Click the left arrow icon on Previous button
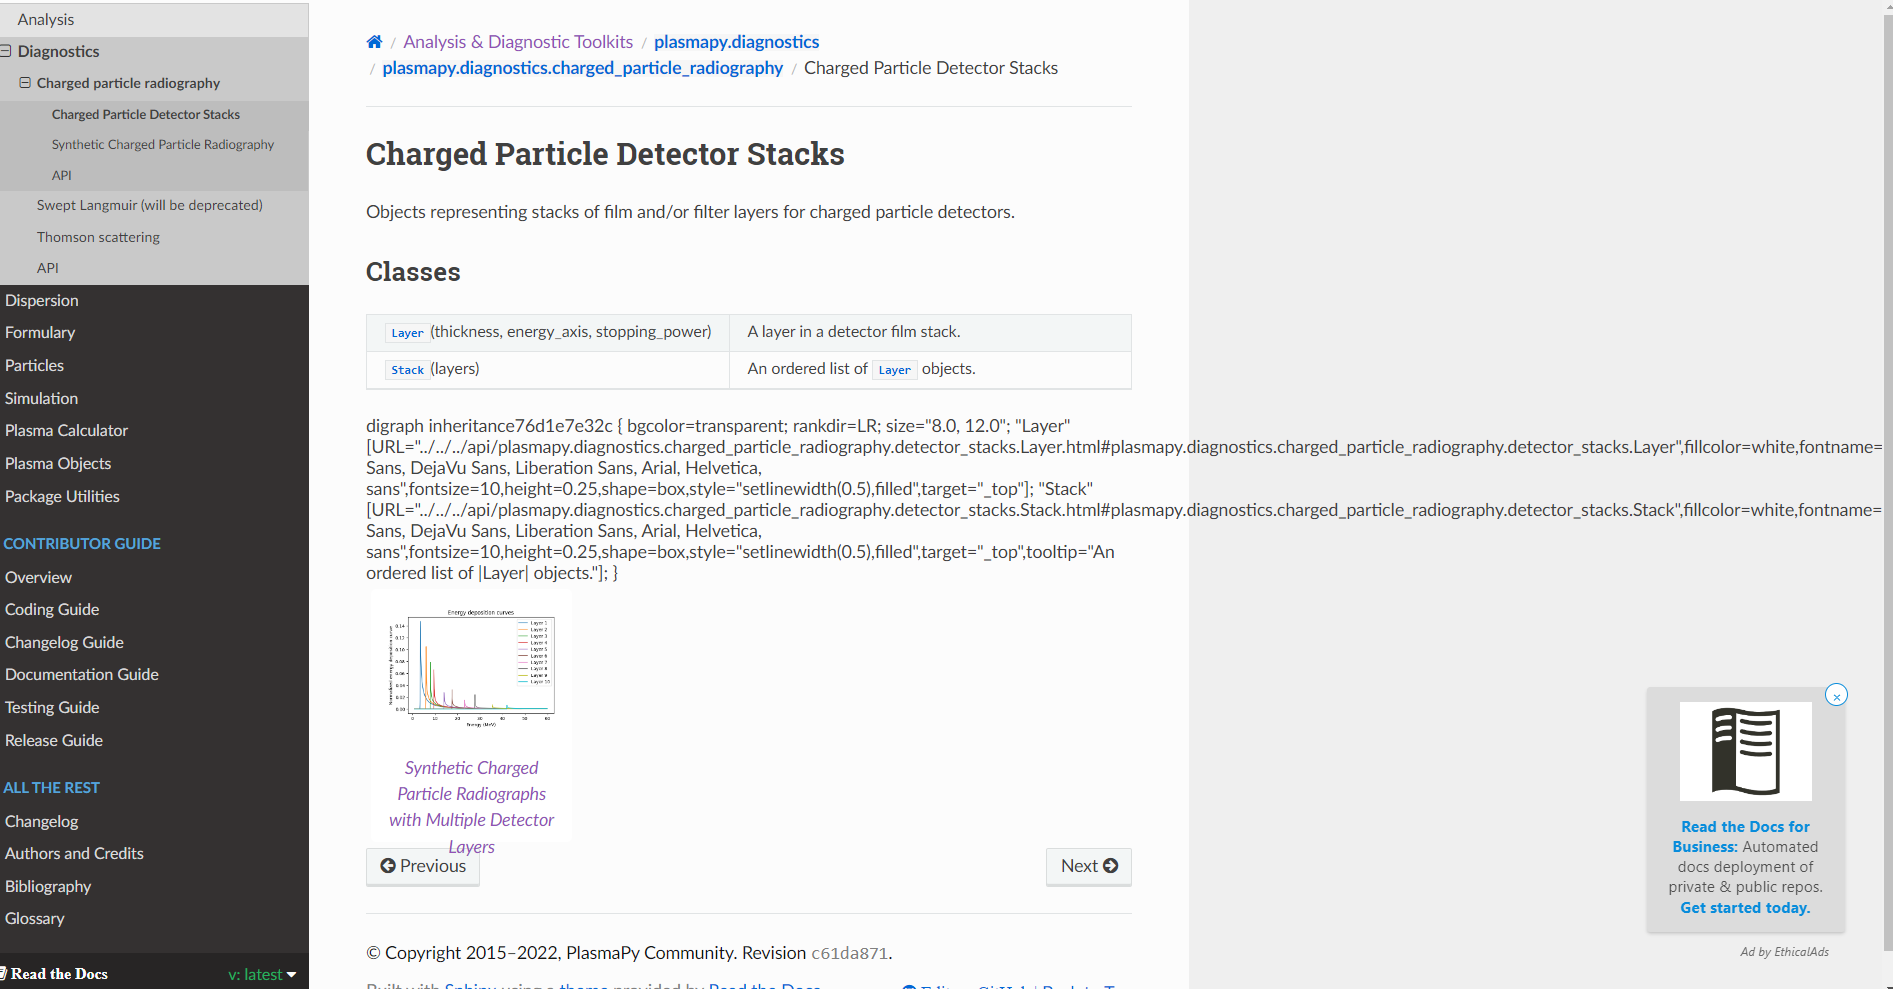Image resolution: width=1893 pixels, height=989 pixels. point(389,866)
